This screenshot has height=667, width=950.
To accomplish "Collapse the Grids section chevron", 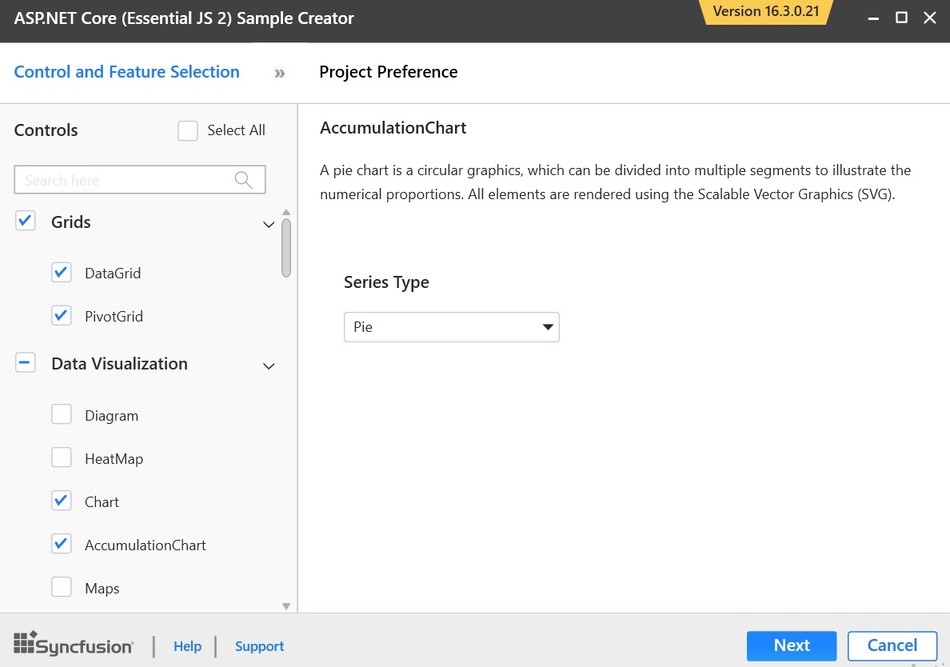I will (x=268, y=224).
